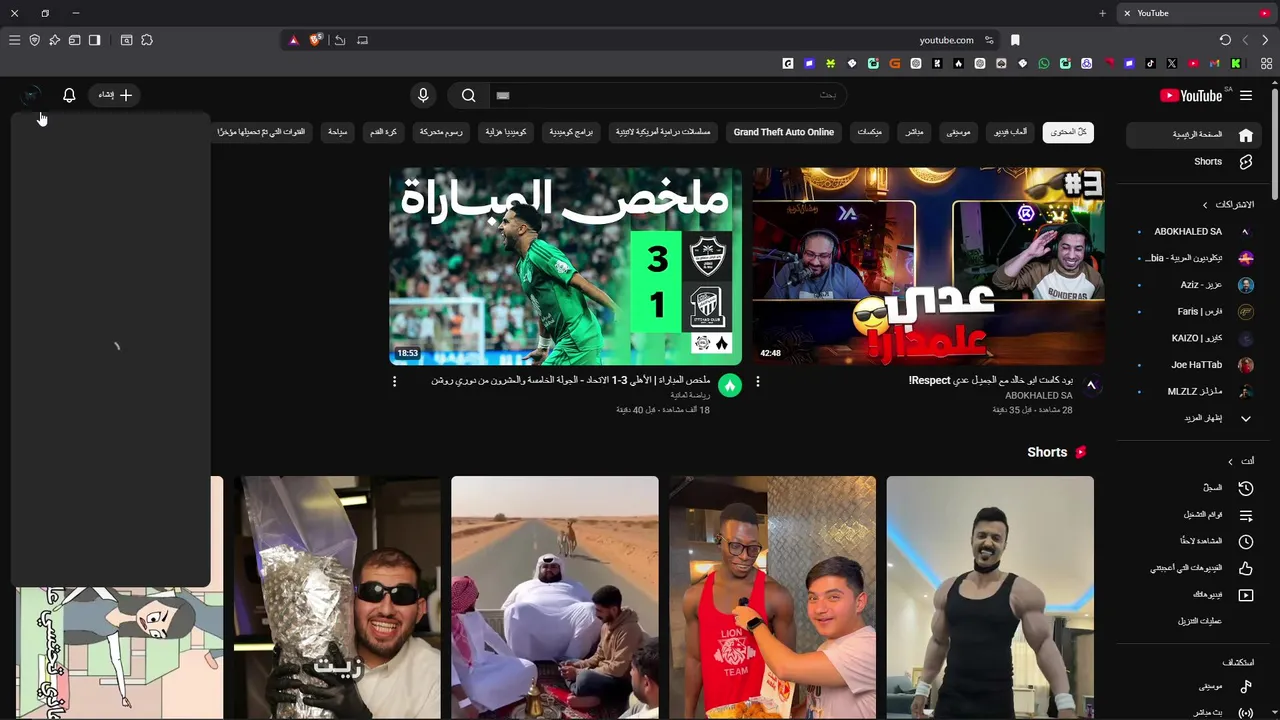Open the red tank top Shorts thumbnail
This screenshot has height=720, width=1280.
(x=772, y=598)
